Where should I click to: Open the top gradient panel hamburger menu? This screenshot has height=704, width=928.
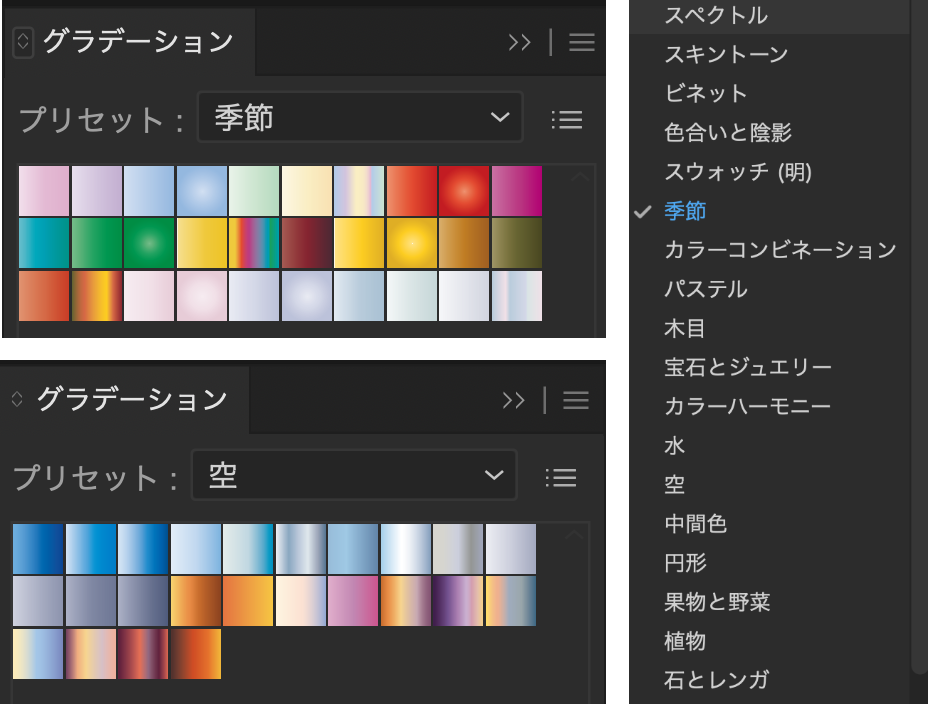point(582,42)
